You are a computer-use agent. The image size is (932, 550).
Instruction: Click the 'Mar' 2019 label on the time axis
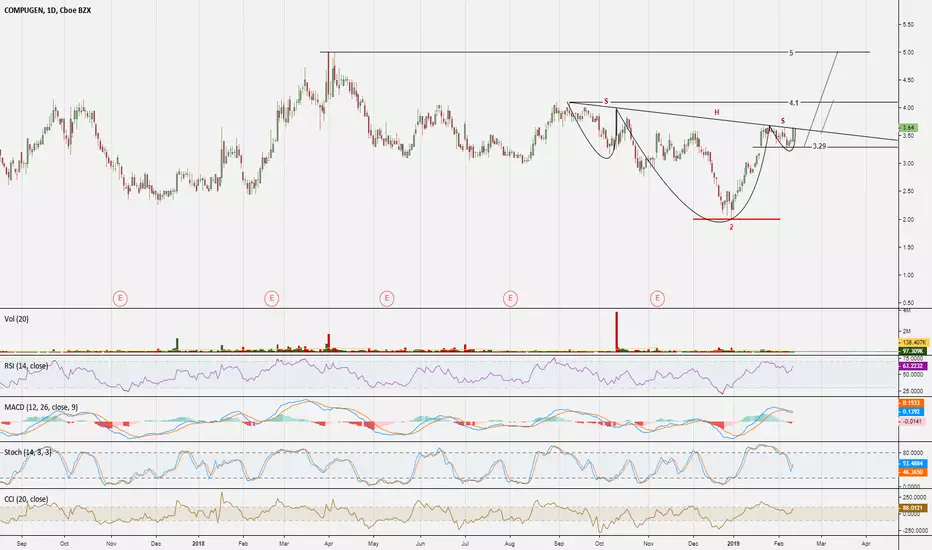821,543
